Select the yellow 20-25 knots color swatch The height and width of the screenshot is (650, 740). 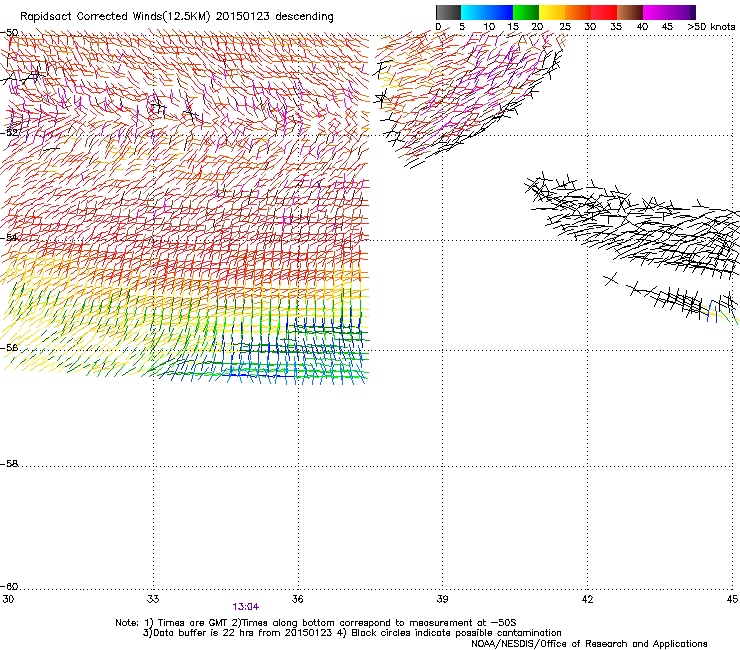pos(552,12)
